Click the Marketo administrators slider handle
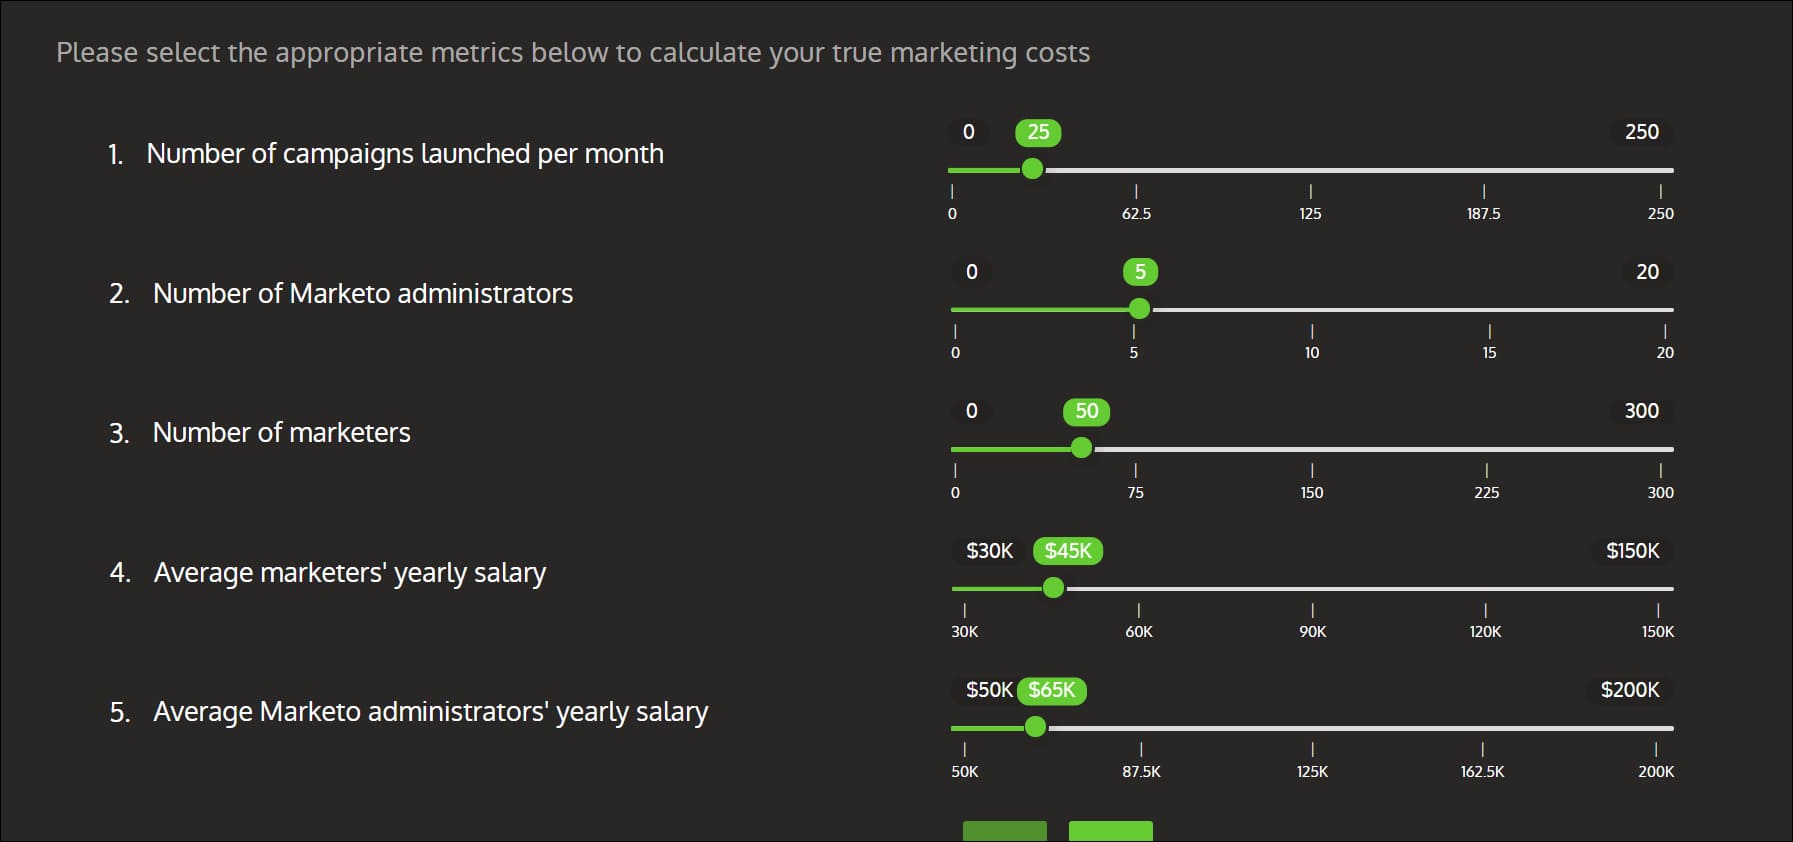This screenshot has height=842, width=1793. [1139, 309]
